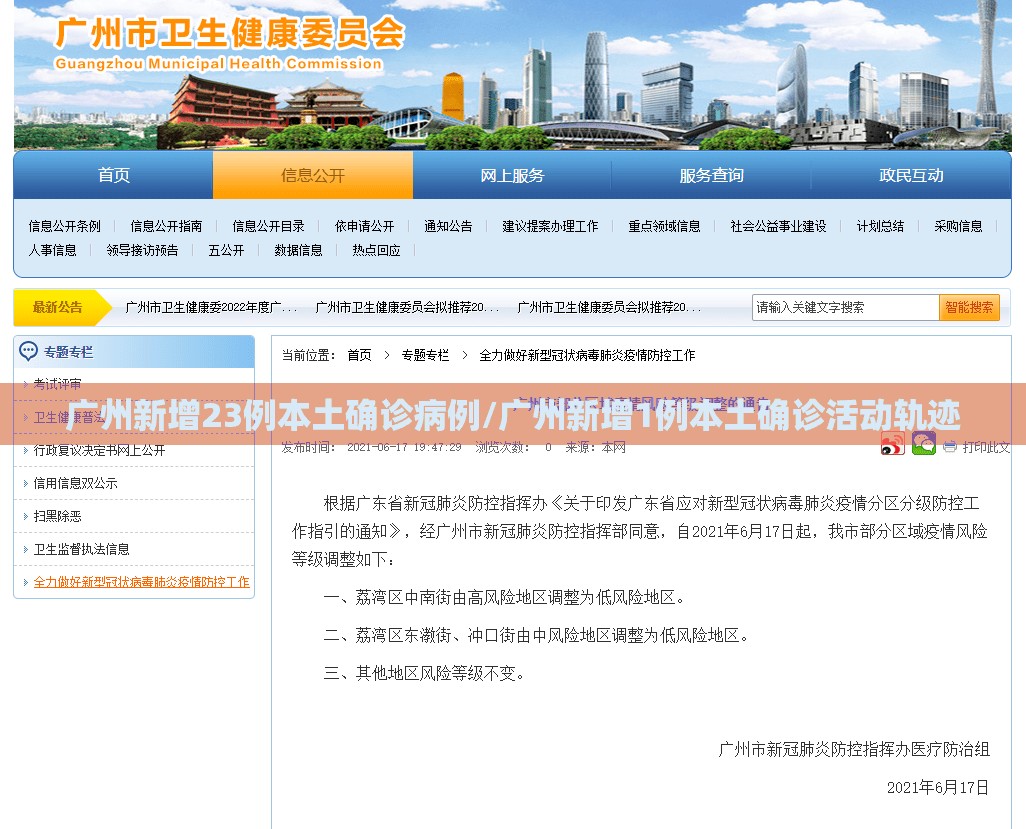The width and height of the screenshot is (1026, 829).
Task: Open 建议提案办理工作 submenu link
Action: tap(550, 226)
